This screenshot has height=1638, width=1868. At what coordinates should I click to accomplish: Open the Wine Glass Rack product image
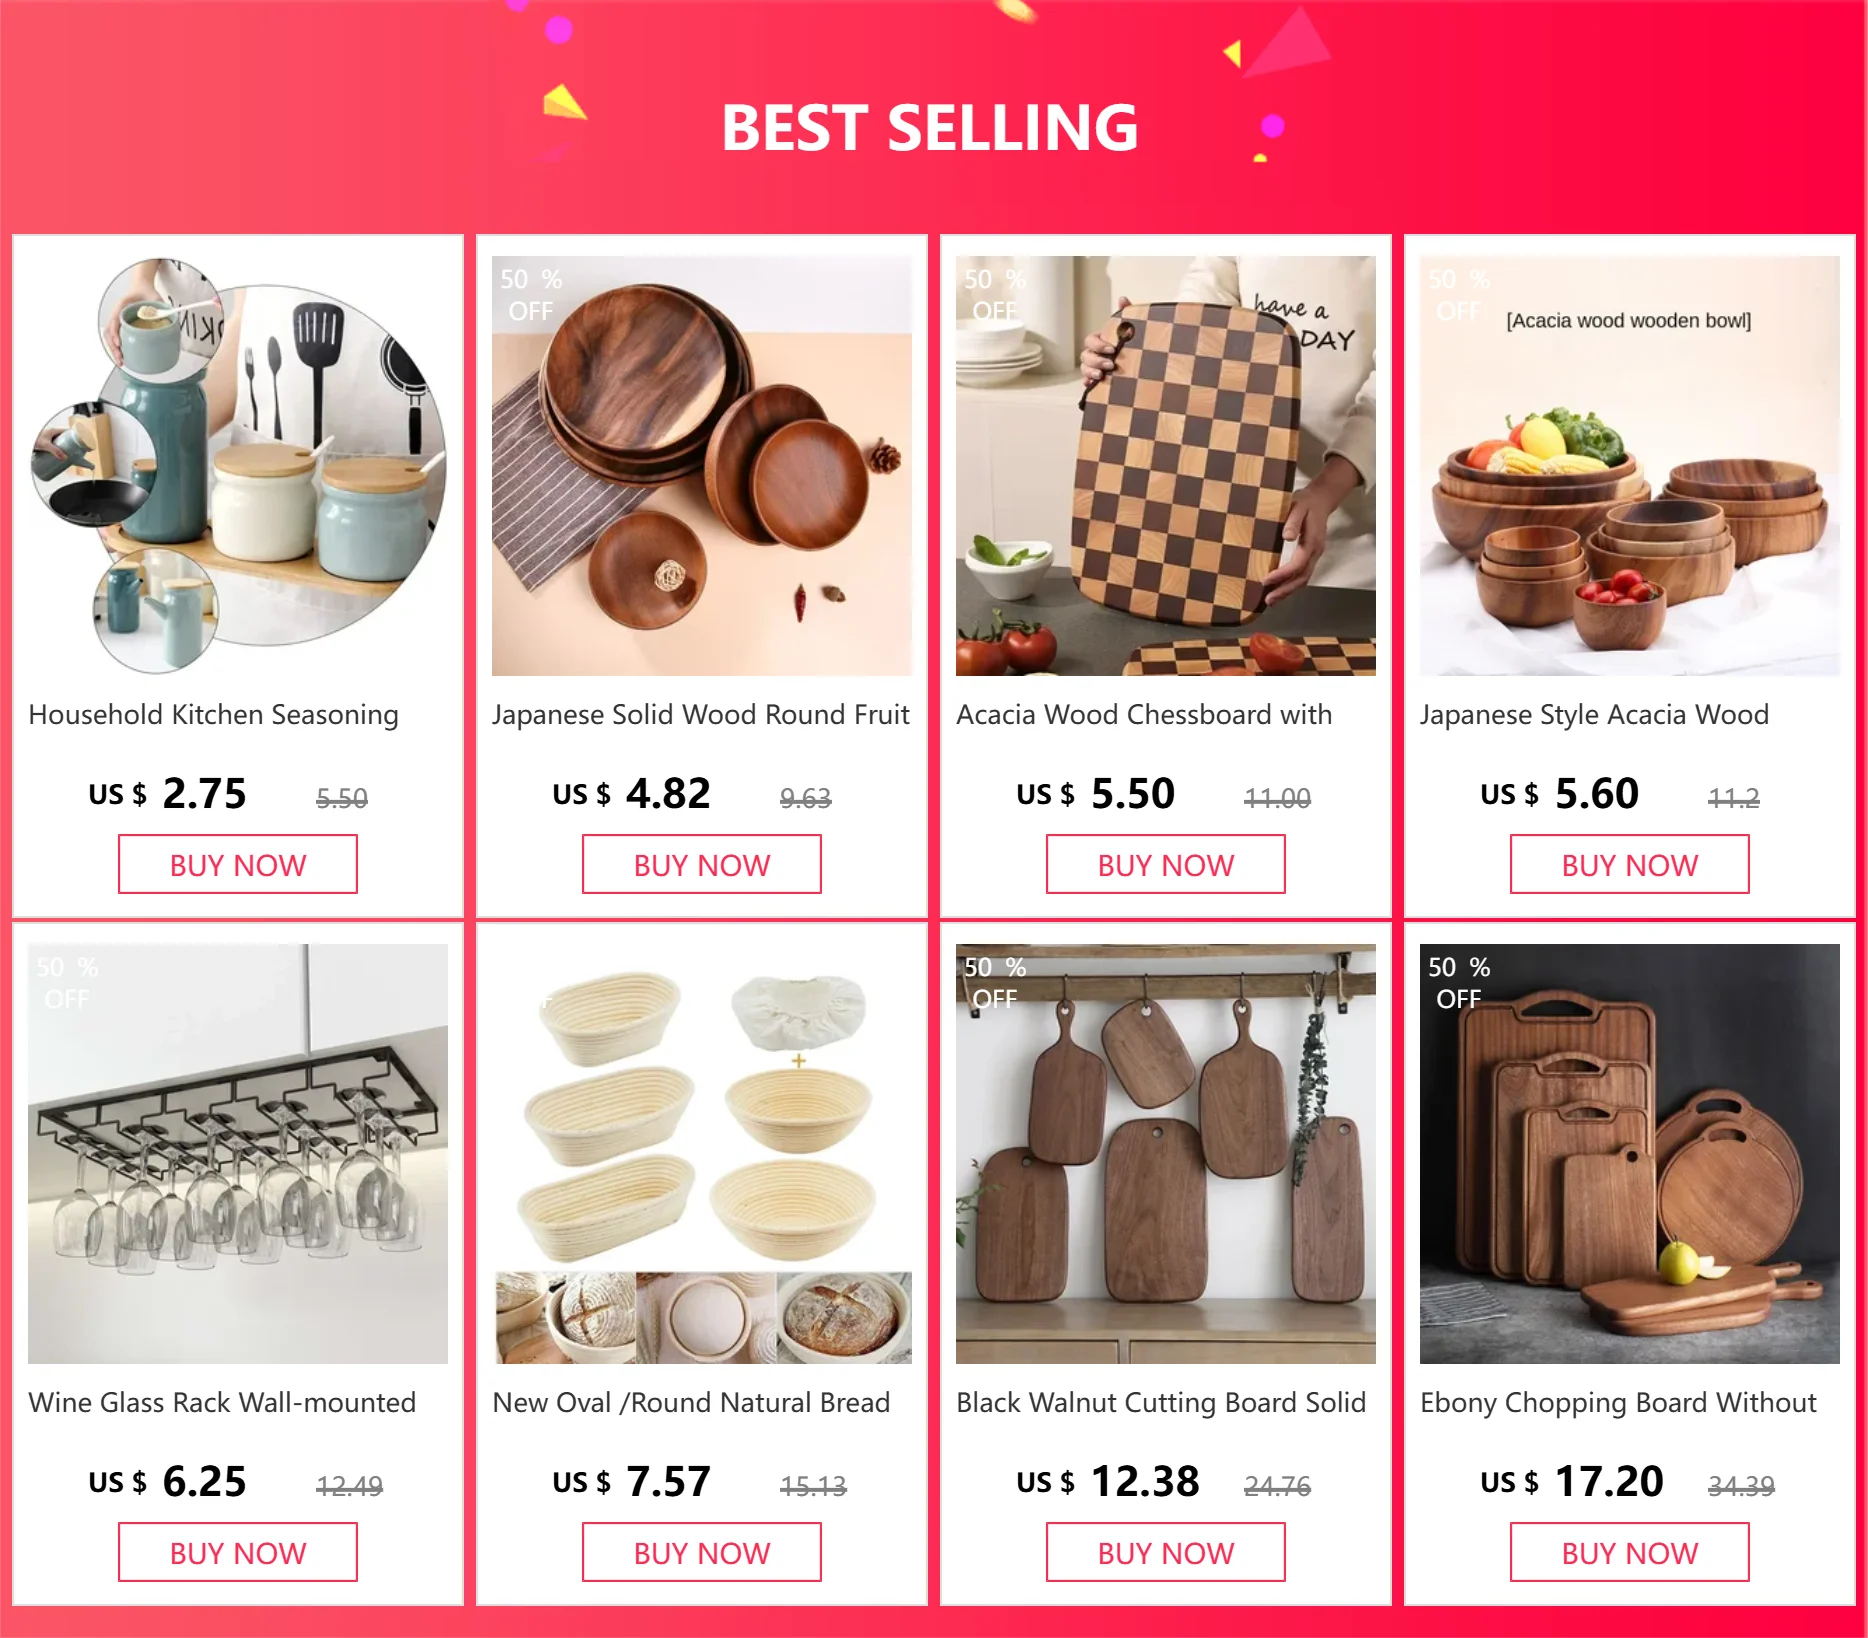tap(238, 1154)
